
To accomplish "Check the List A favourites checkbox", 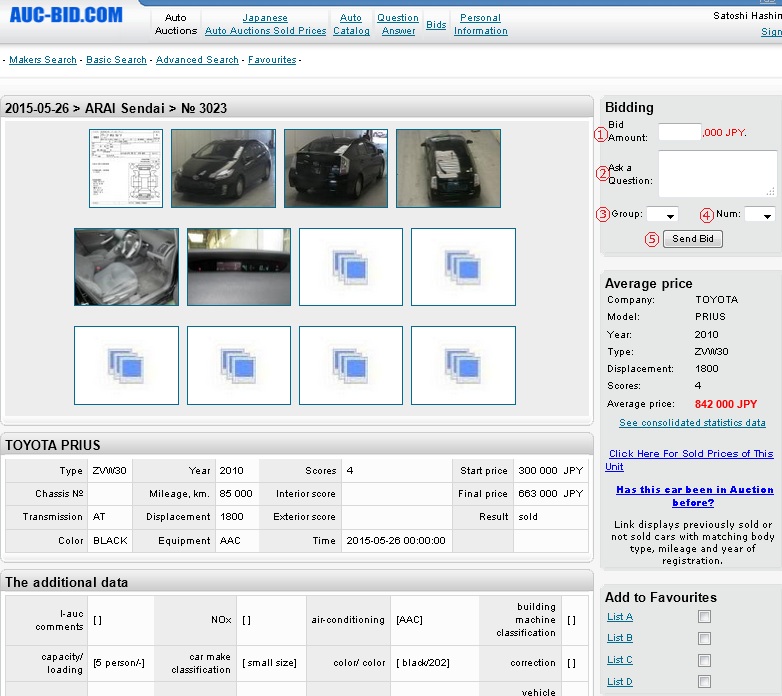I will click(x=704, y=617).
